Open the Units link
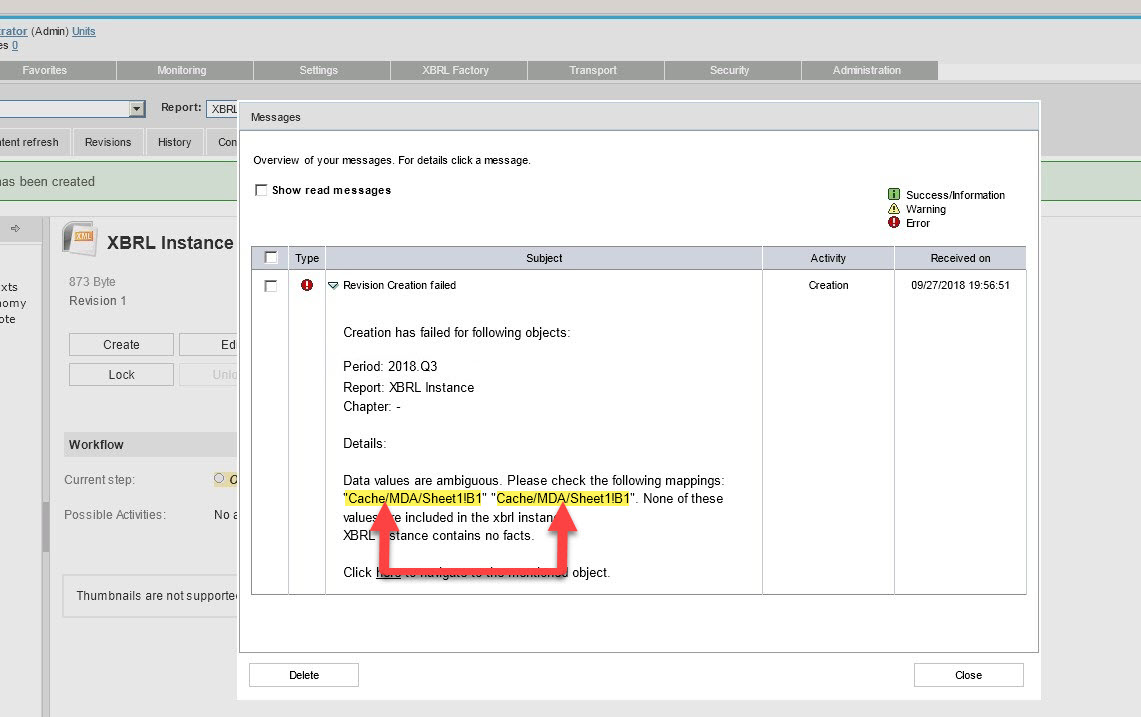Image resolution: width=1141 pixels, height=717 pixels. click(x=84, y=31)
